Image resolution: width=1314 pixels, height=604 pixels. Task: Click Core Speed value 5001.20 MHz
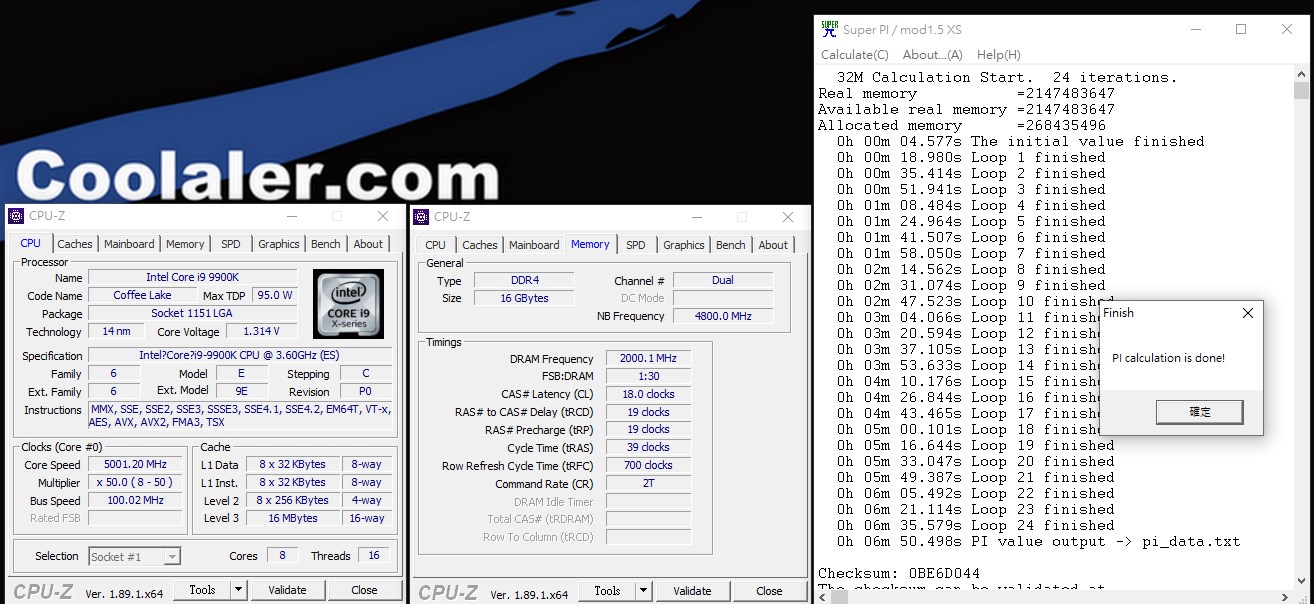click(x=135, y=464)
